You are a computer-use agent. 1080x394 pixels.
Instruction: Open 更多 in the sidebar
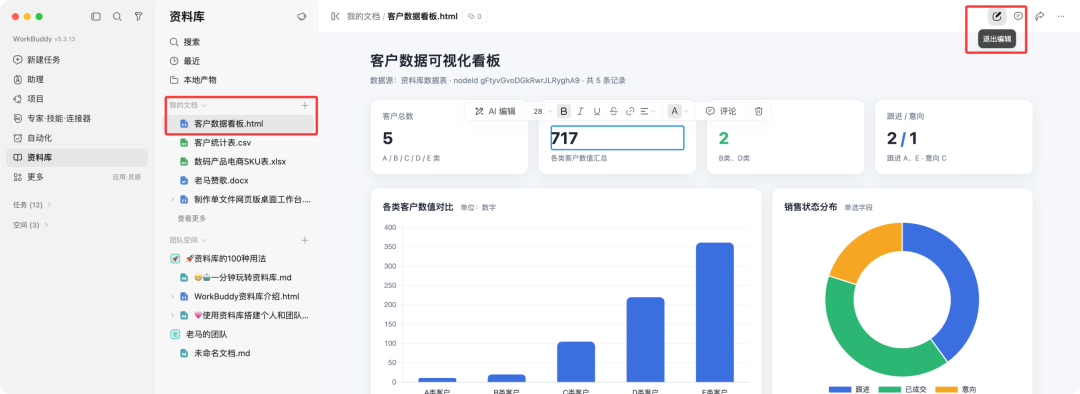[76, 177]
